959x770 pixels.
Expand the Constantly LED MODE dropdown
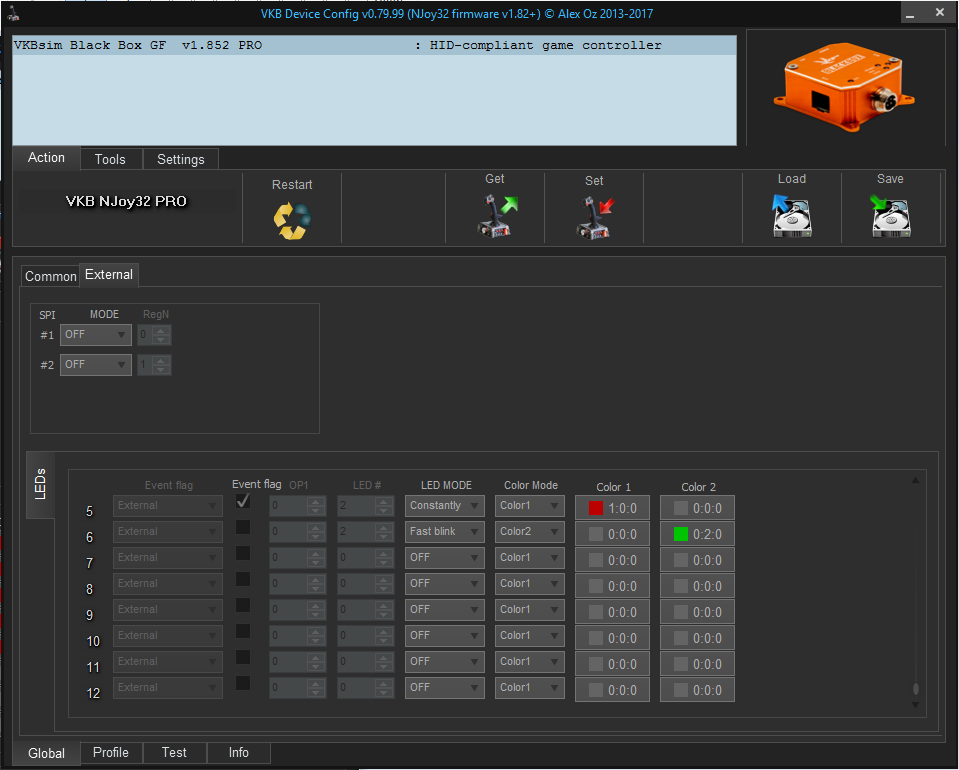444,506
